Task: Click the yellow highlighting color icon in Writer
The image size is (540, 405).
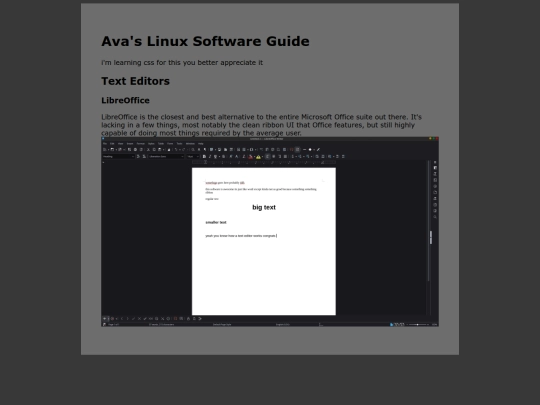Action: click(258, 157)
